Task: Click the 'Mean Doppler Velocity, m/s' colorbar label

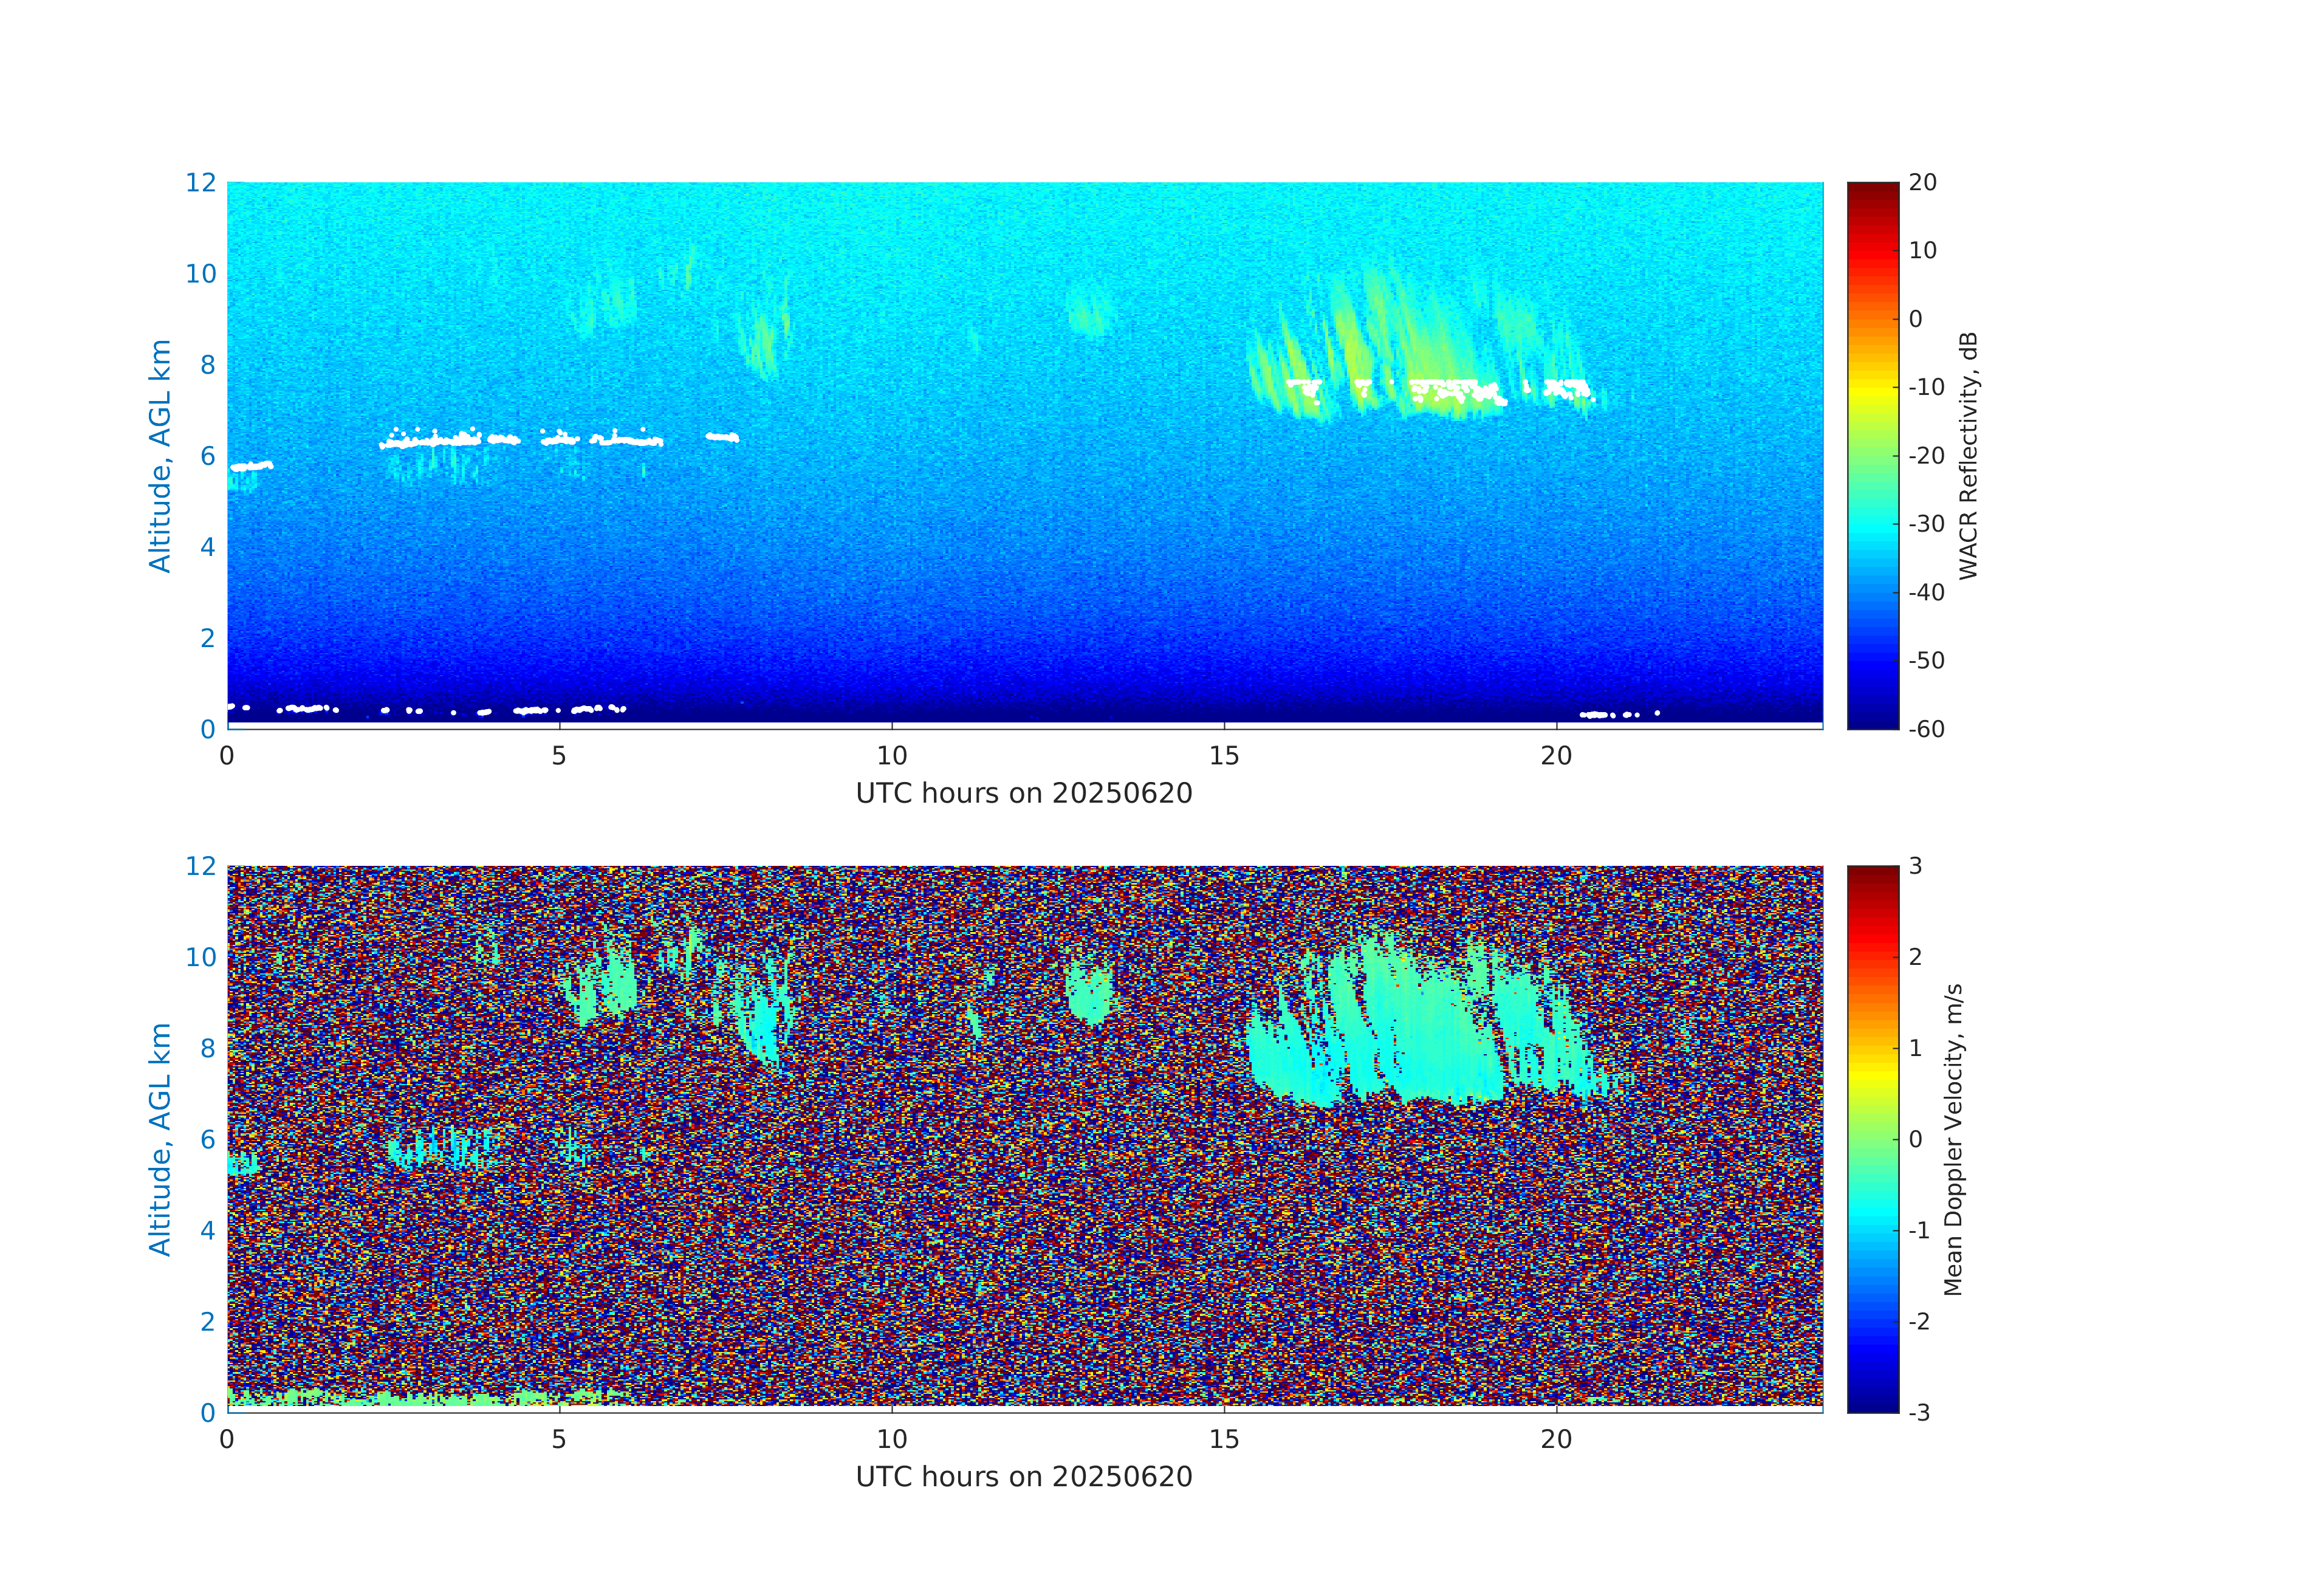Action: [x=1952, y=1139]
